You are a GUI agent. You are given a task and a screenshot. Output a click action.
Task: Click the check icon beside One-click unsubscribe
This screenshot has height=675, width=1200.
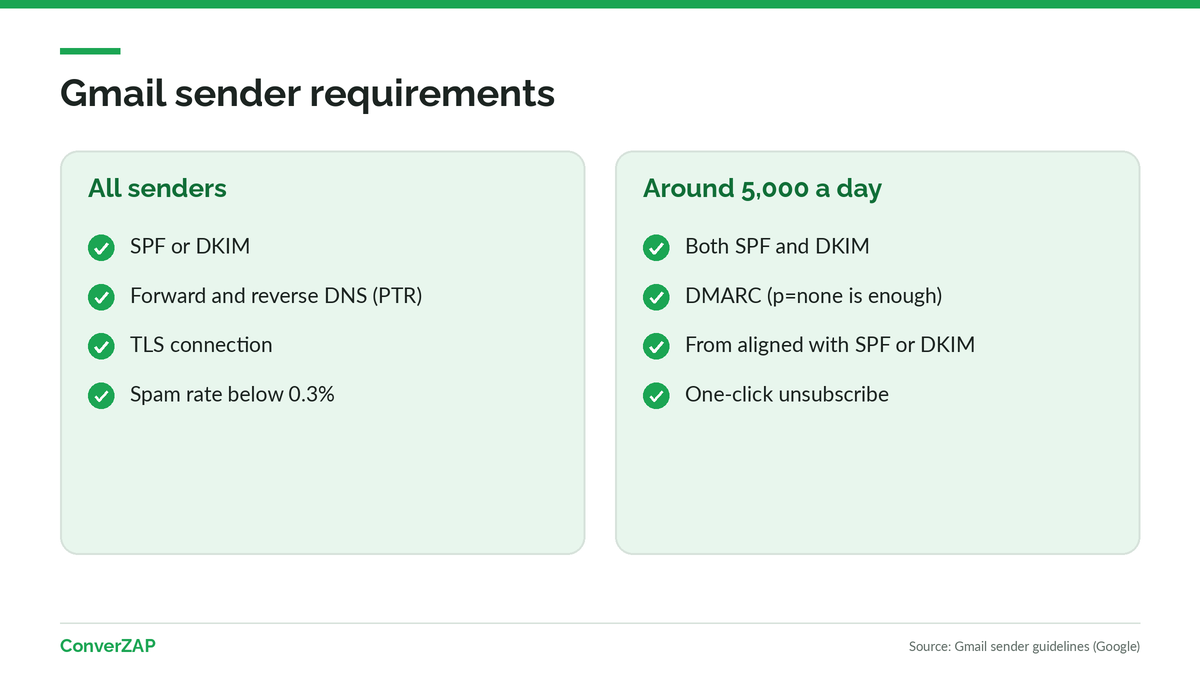tap(656, 396)
